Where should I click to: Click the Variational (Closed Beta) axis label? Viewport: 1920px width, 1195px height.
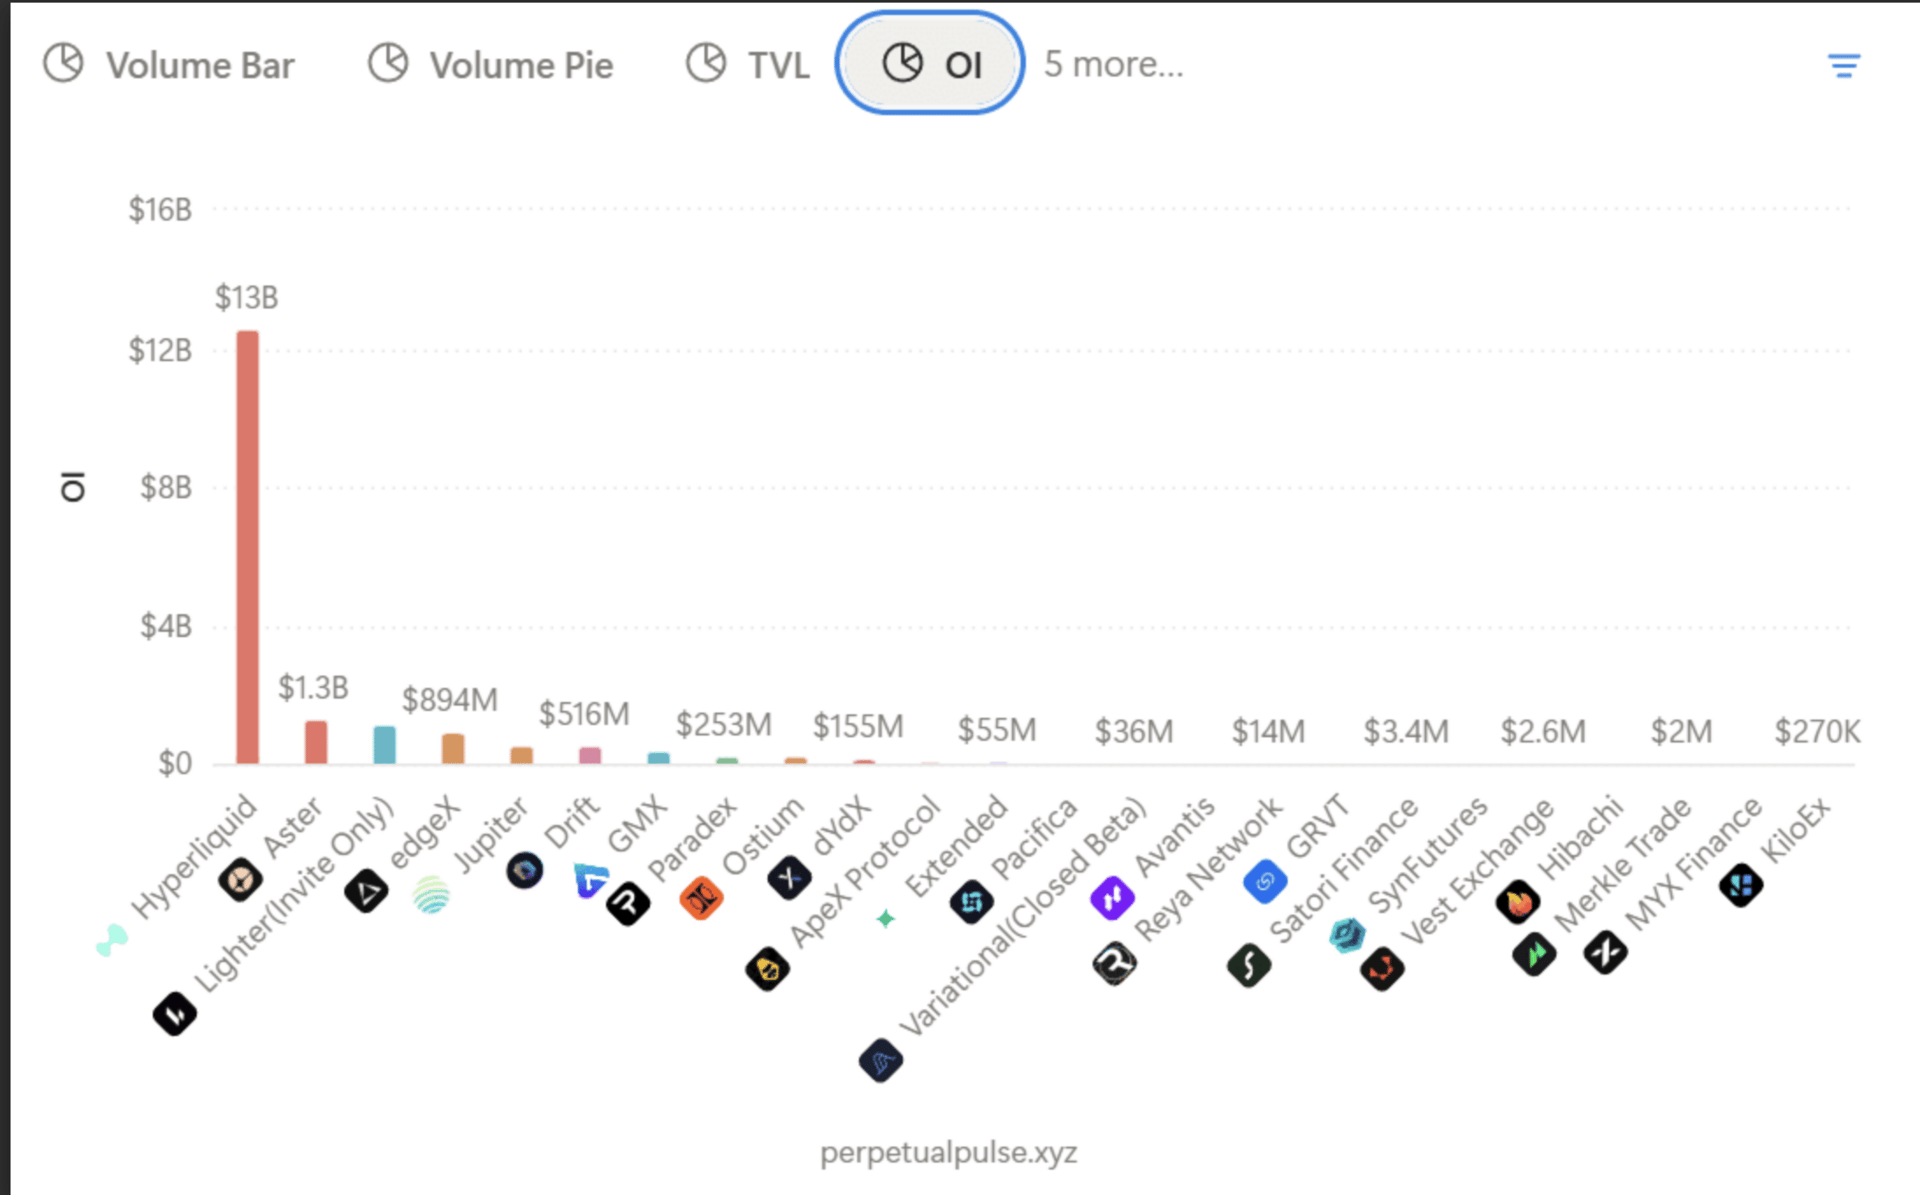1022,917
